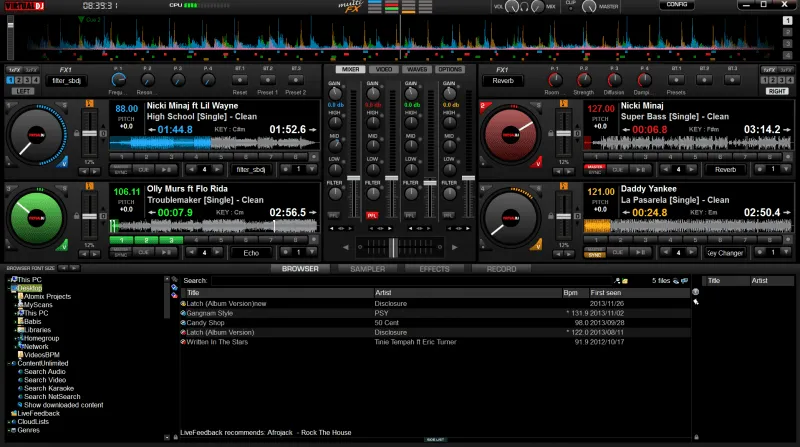Click the orange vinyl-mode icon above deck 4 pitch
The width and height of the screenshot is (800, 447).
coord(564,186)
